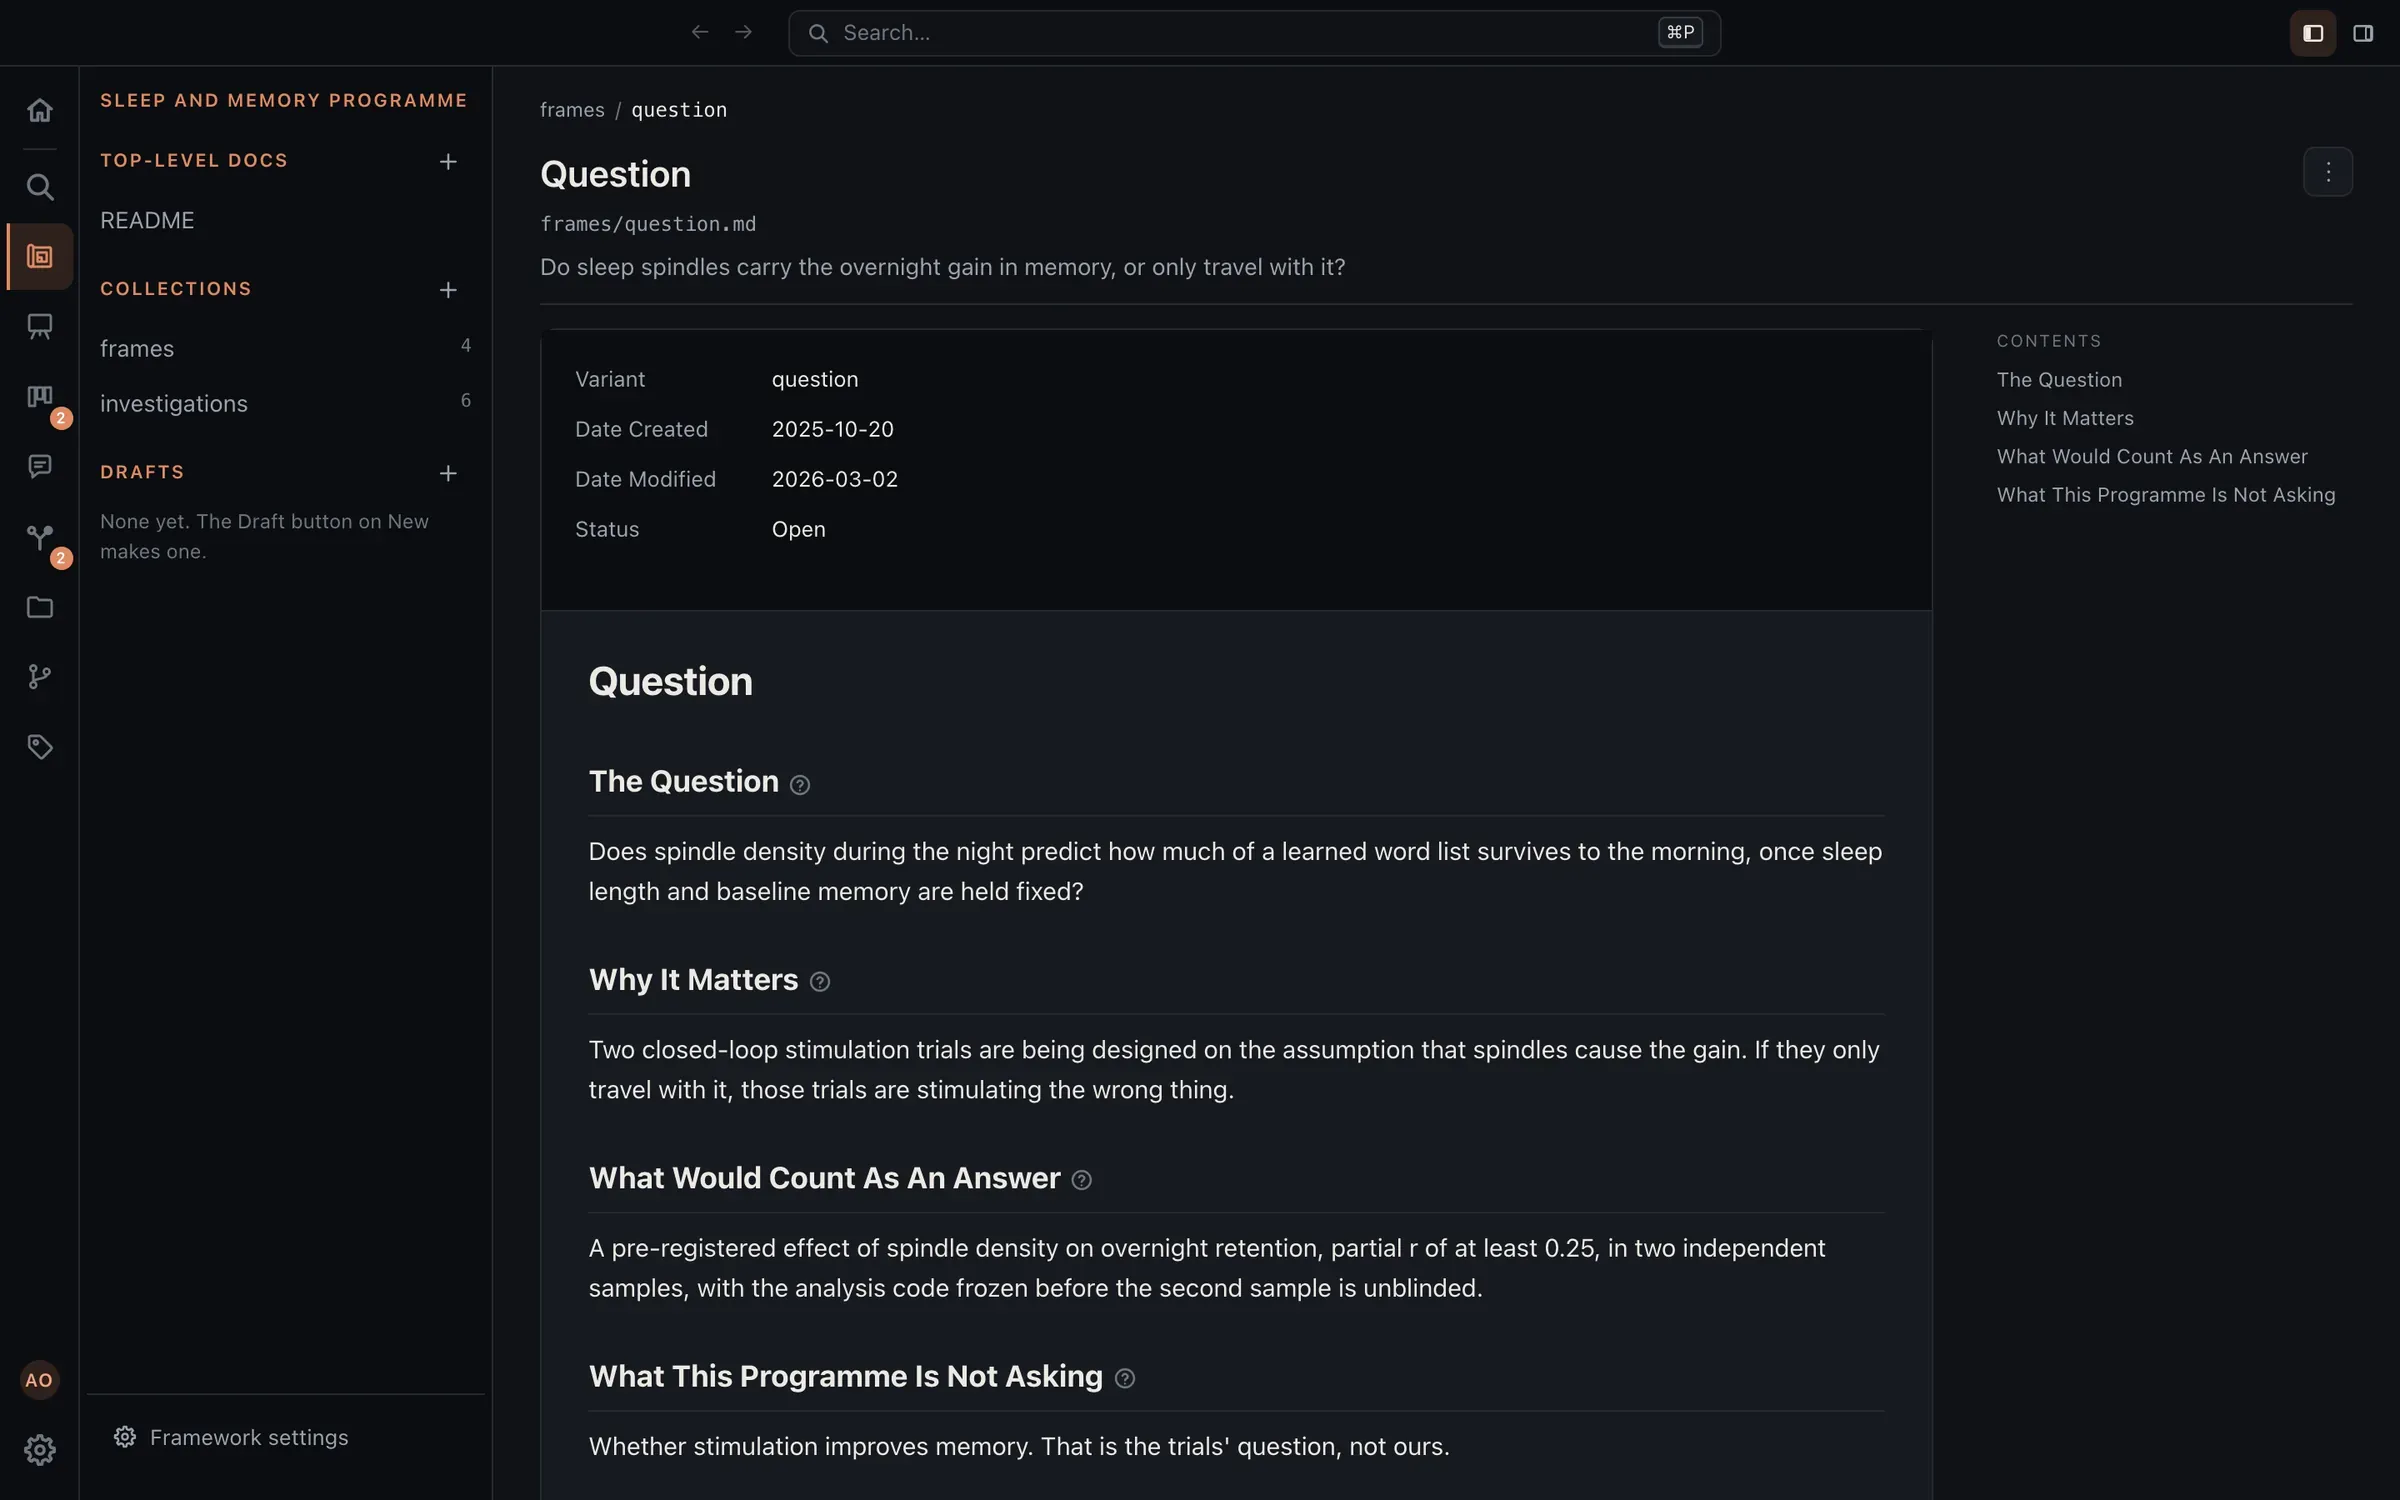
Task: Click the search magnifier sidebar icon
Action: click(x=39, y=186)
